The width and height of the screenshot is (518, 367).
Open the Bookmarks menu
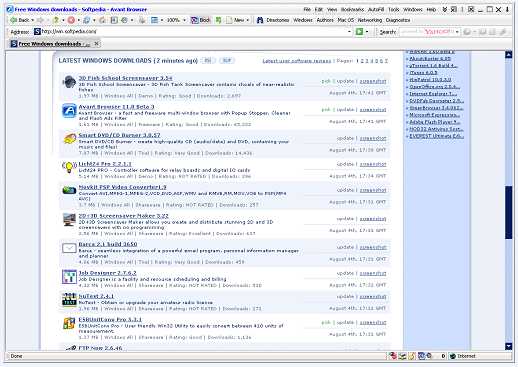(x=352, y=10)
